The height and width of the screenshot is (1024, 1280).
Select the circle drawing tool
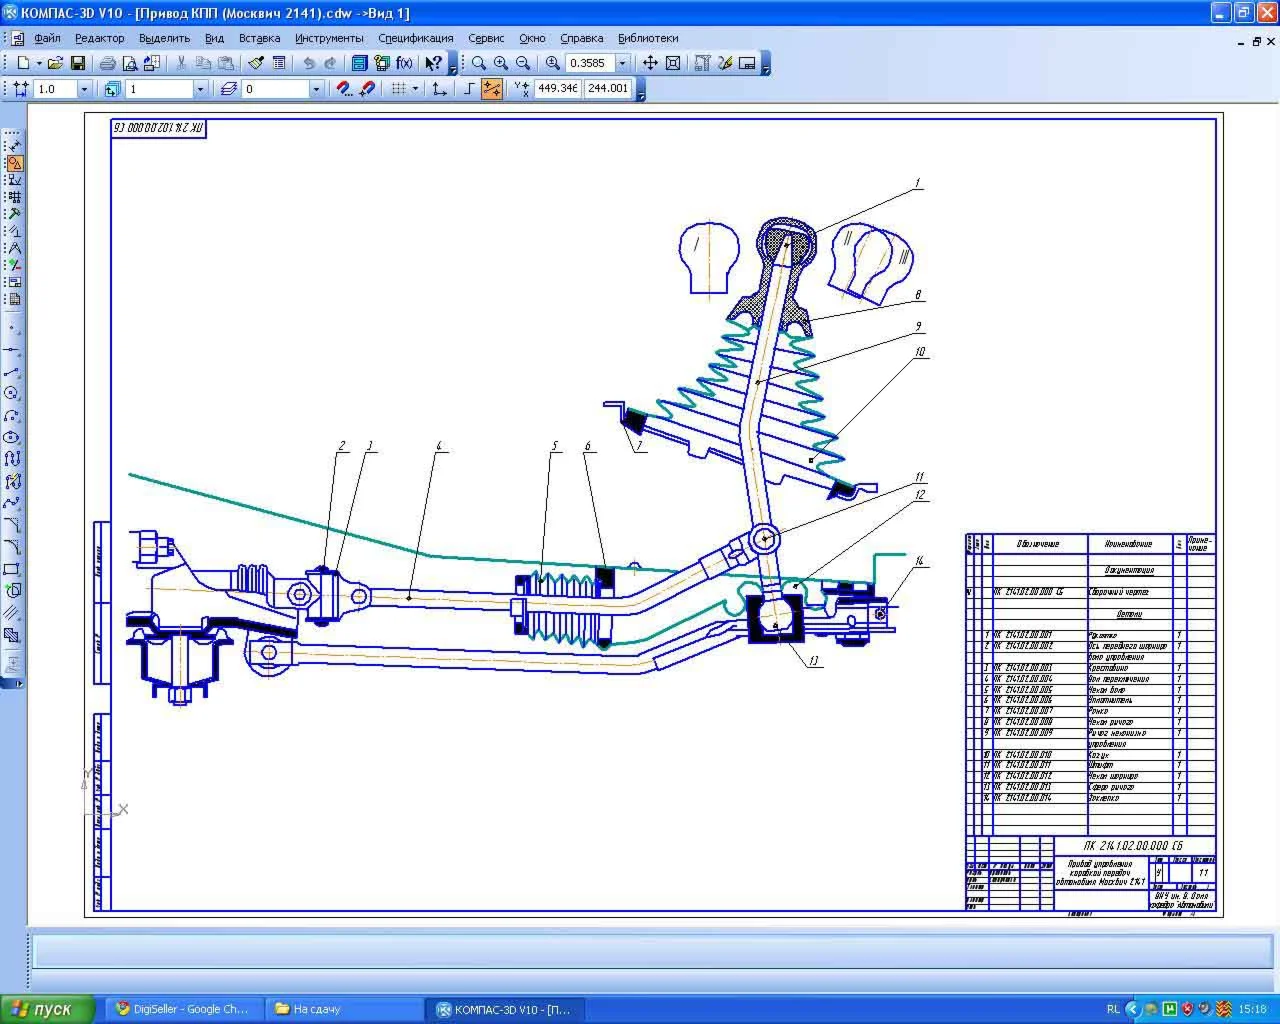click(12, 393)
